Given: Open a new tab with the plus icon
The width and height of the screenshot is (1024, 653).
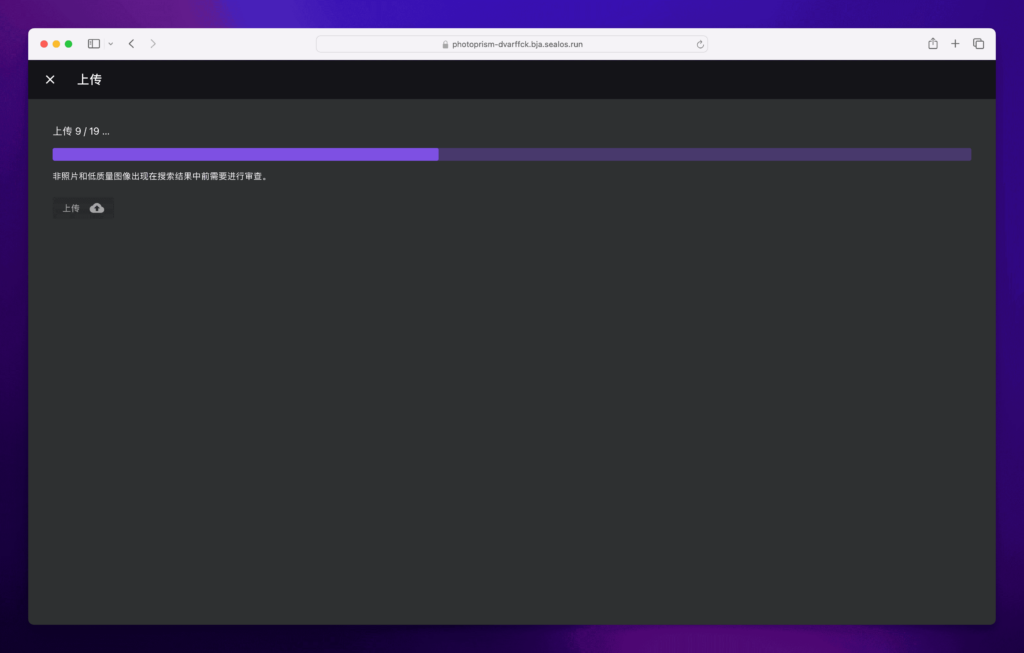Looking at the screenshot, I should [955, 44].
